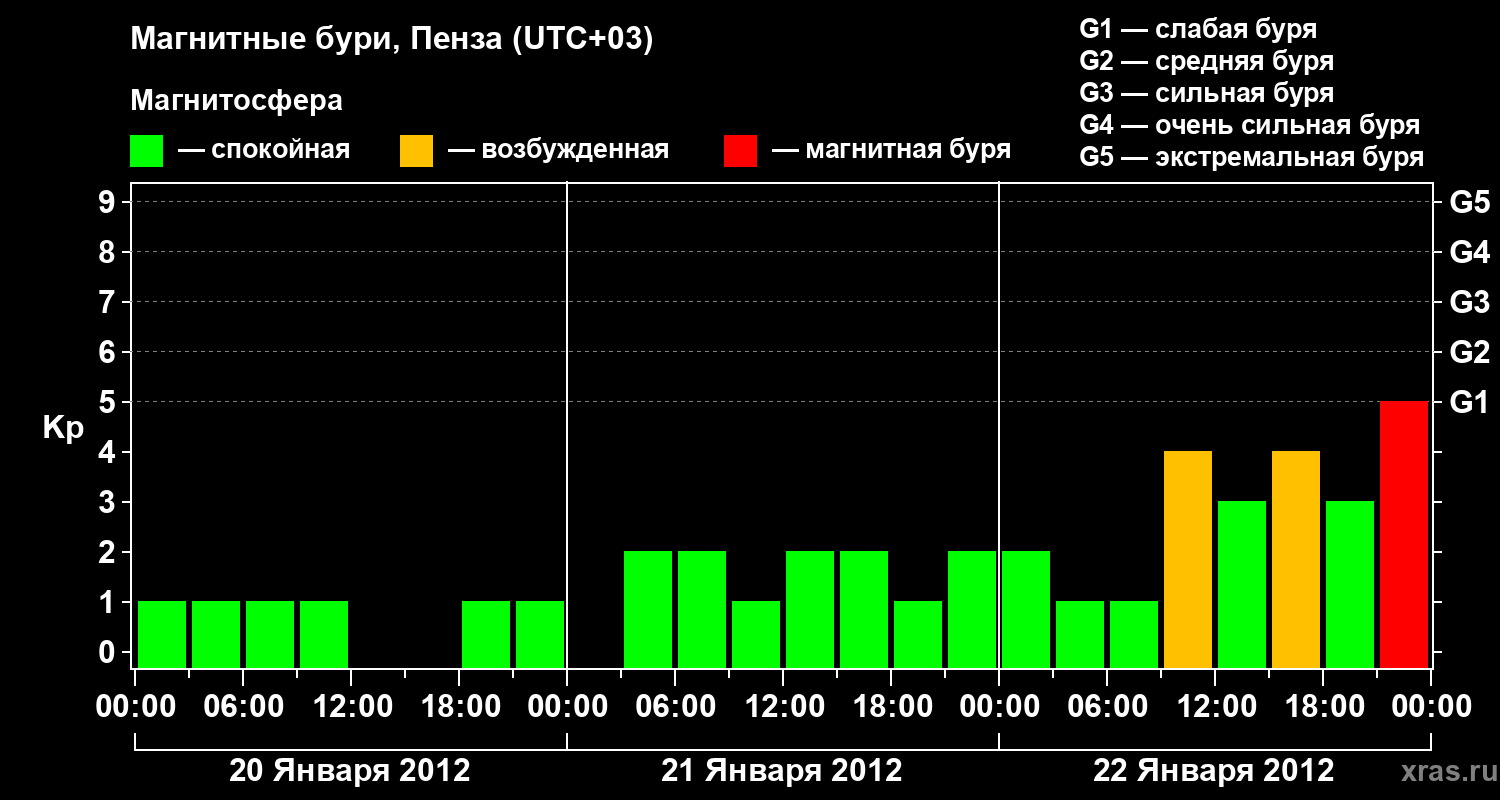1500x800 pixels.
Task: Click the 12:00 time label above 21 Января
Action: (783, 707)
